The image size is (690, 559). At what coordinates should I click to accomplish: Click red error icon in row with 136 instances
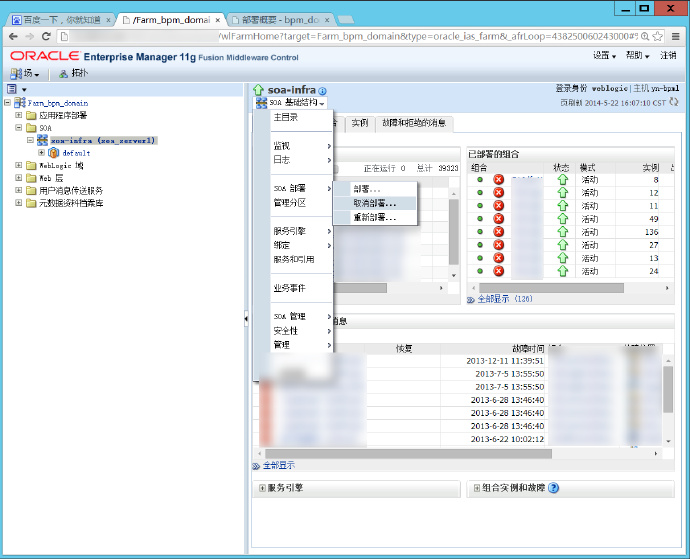pyautogui.click(x=498, y=232)
